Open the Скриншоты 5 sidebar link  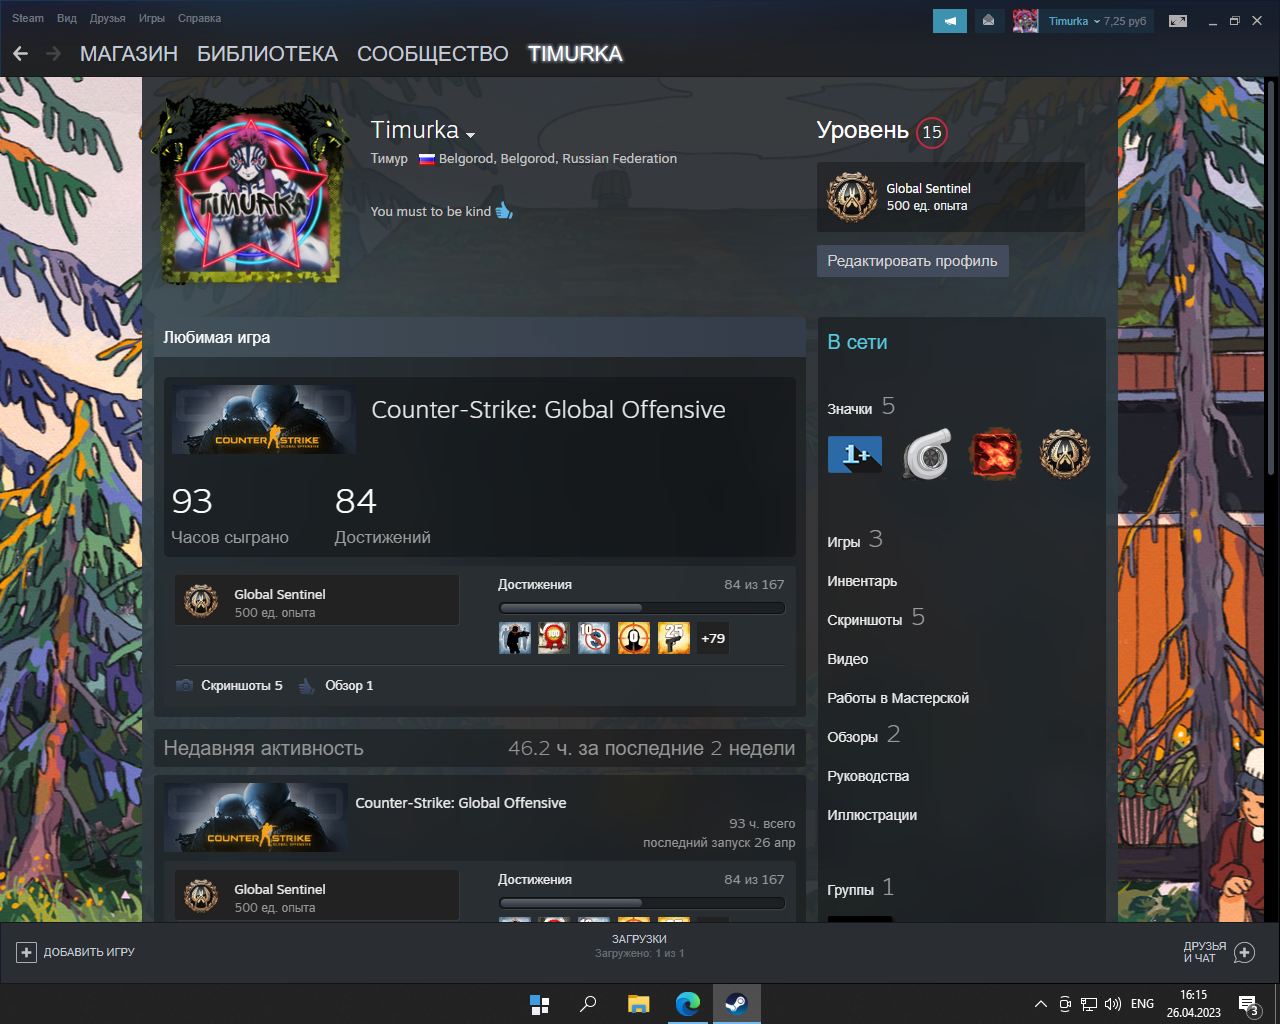tap(876, 618)
